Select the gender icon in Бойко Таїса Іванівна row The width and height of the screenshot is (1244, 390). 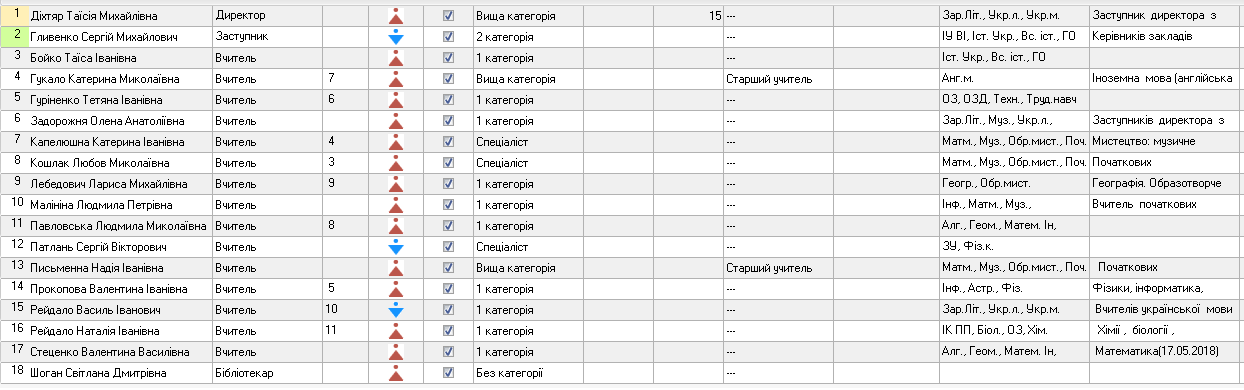395,58
